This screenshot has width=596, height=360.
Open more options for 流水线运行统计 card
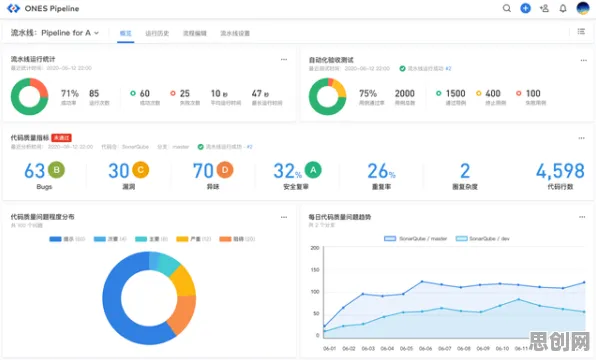coord(284,59)
